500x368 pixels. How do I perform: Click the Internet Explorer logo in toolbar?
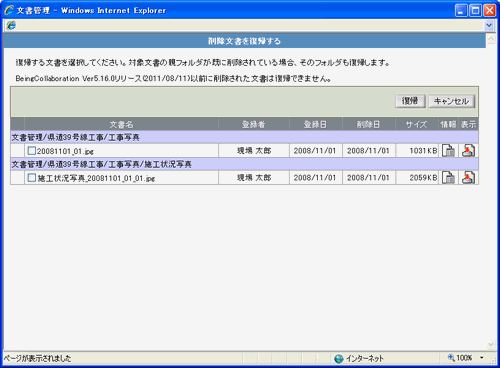(x=11, y=25)
